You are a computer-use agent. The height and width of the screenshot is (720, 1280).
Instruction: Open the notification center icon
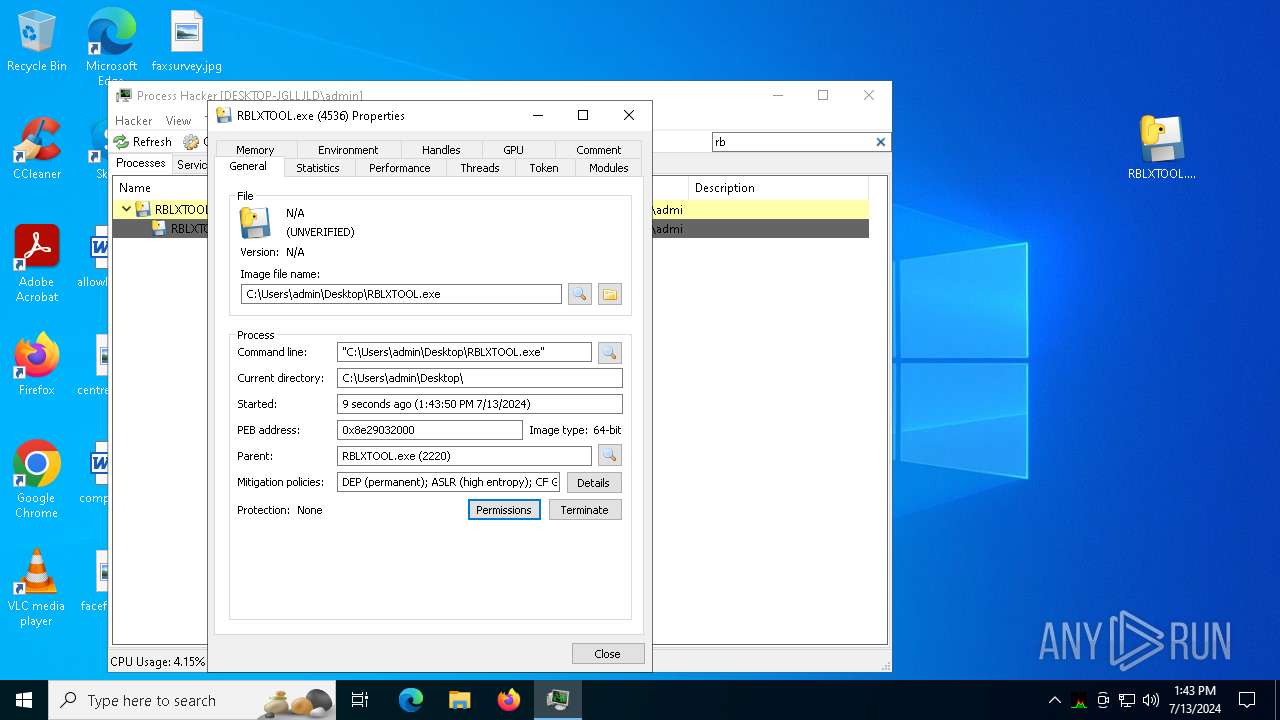(x=1247, y=700)
